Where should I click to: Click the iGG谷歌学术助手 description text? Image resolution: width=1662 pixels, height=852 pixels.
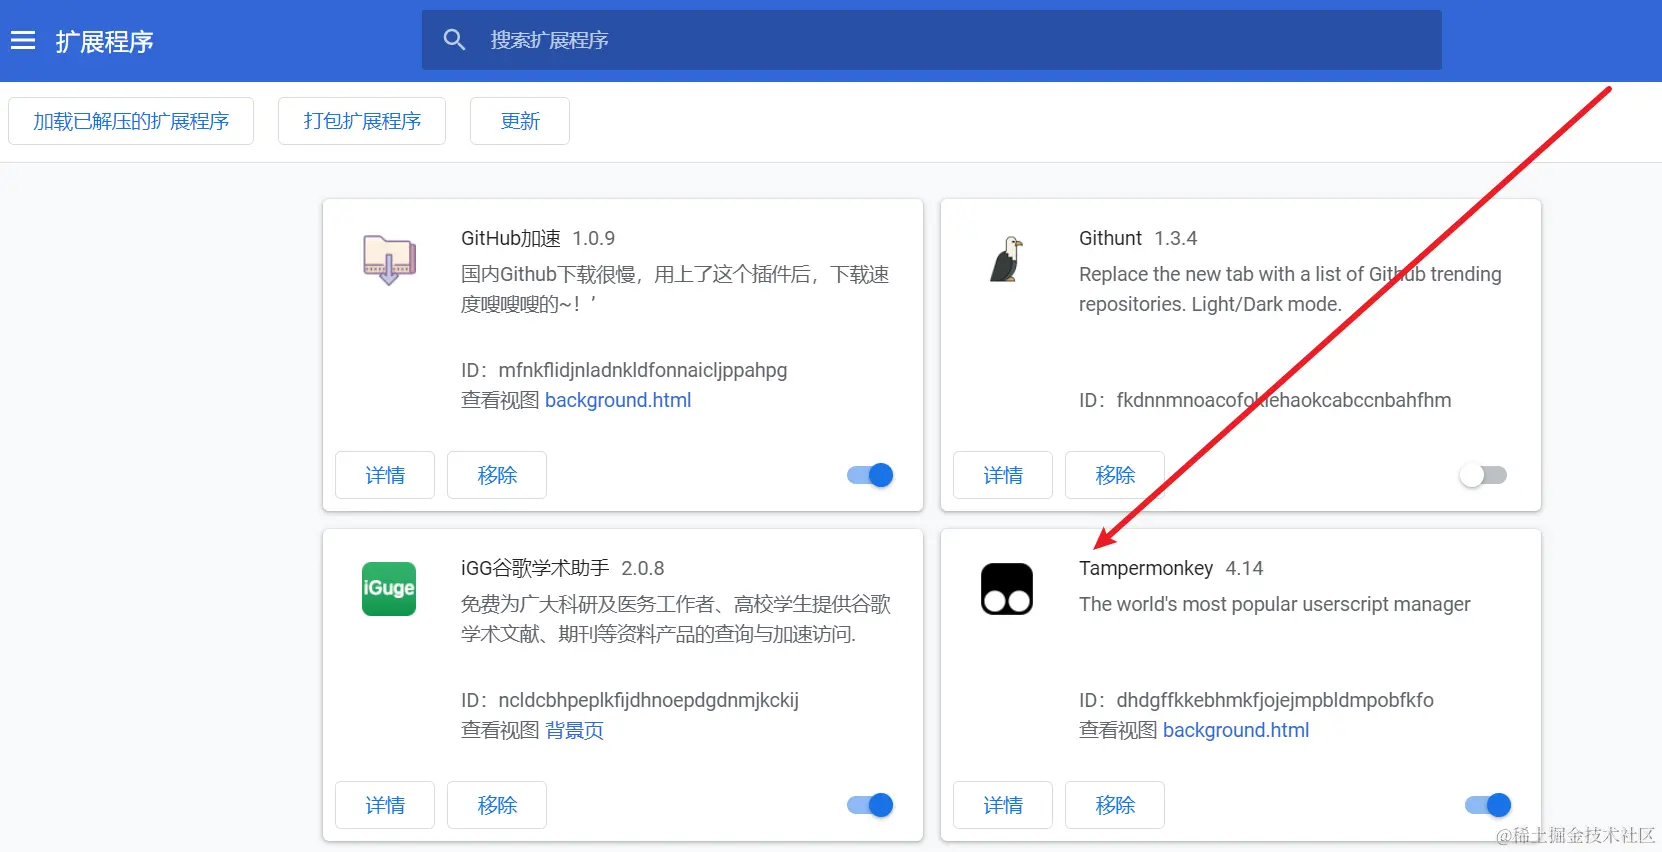click(676, 619)
